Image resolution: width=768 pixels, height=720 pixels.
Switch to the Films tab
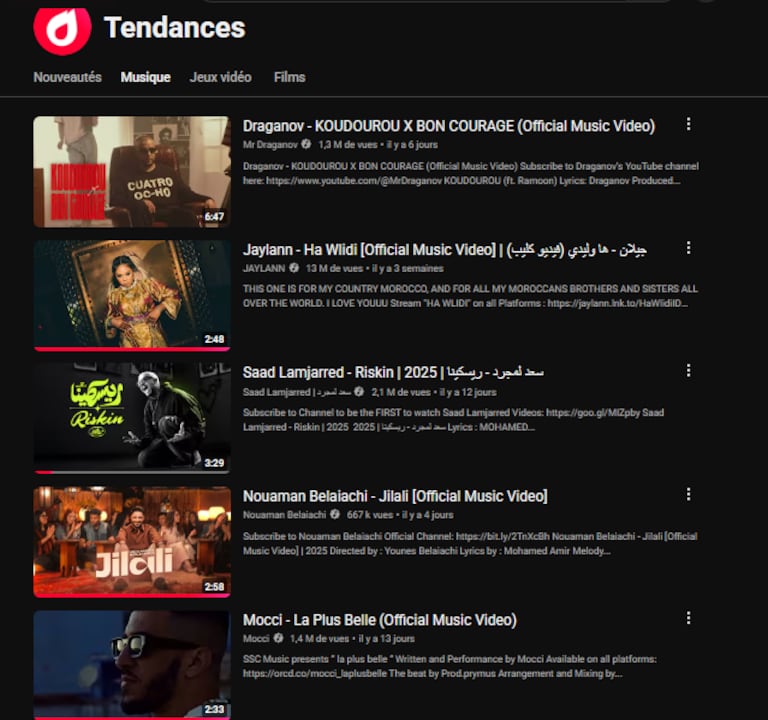[289, 77]
